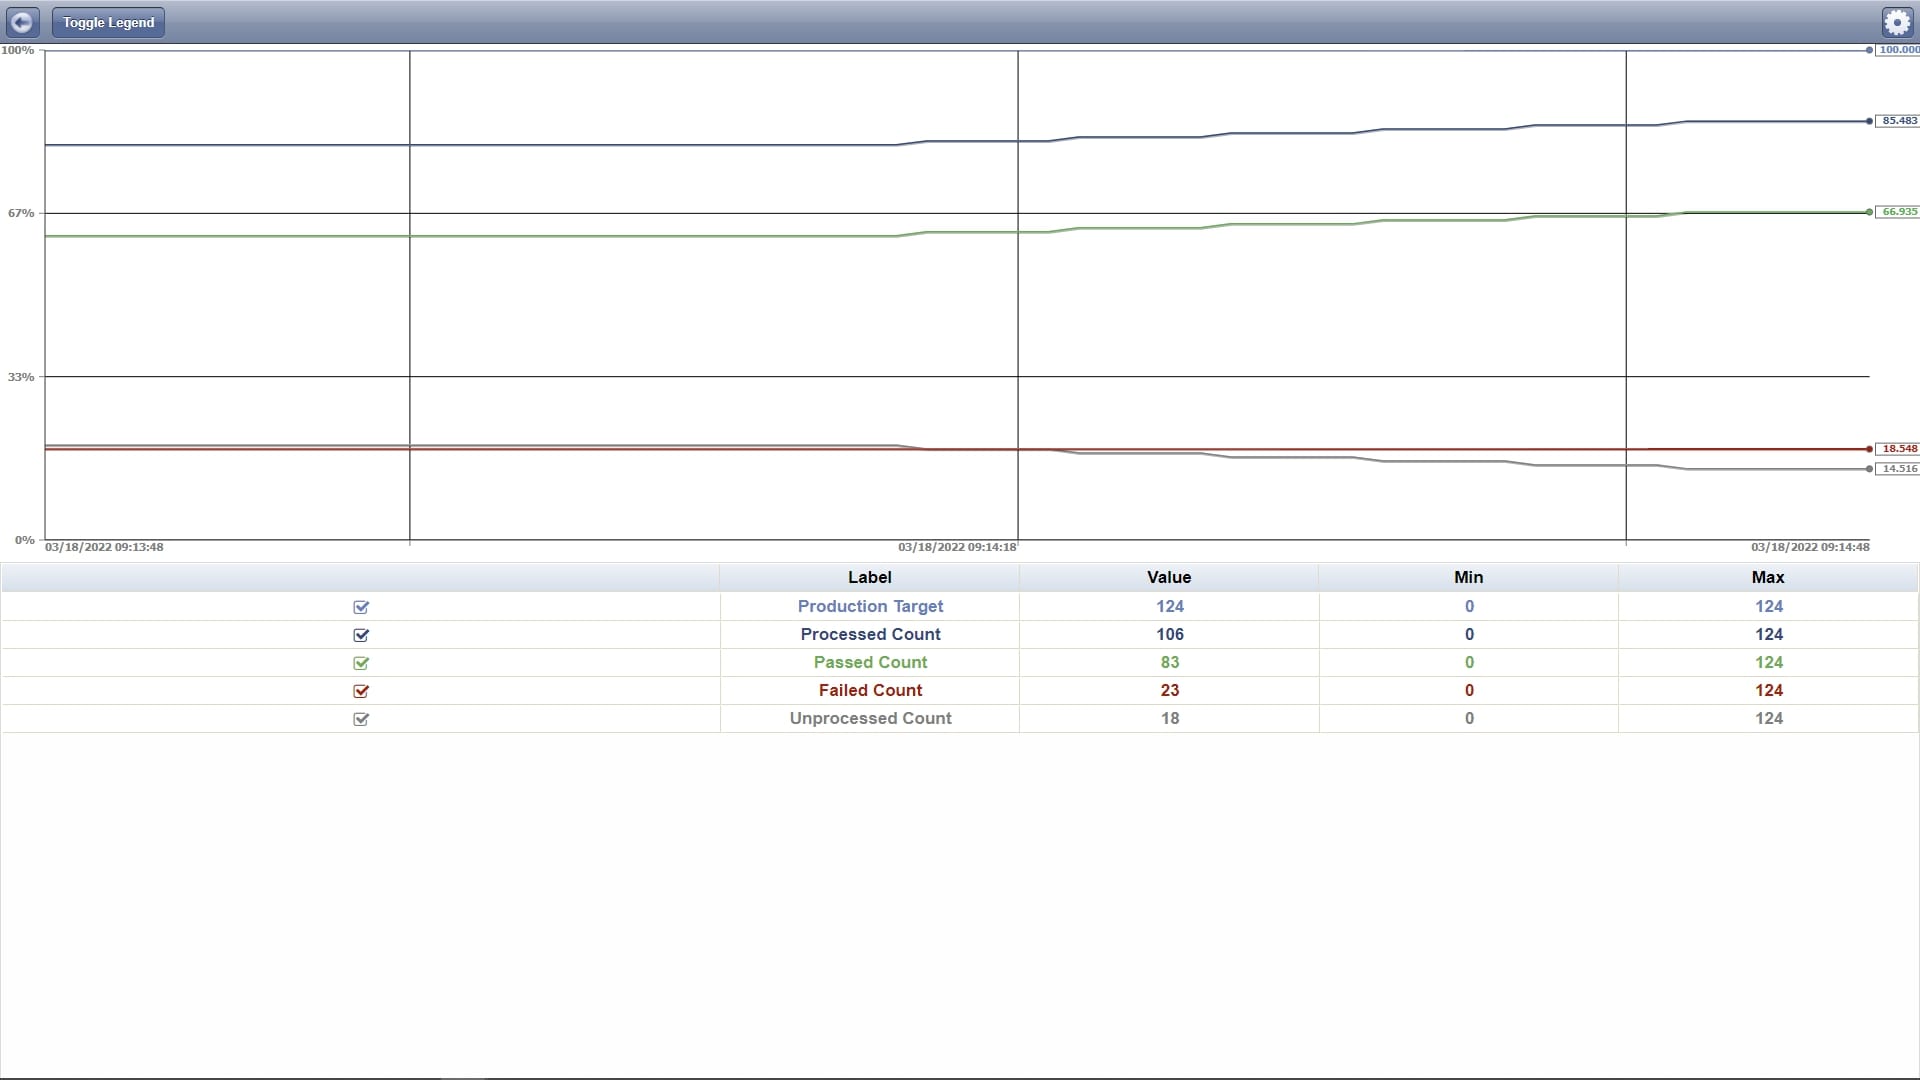Click the Production Target label link
Screen dimensions: 1920x1080
pos(869,606)
